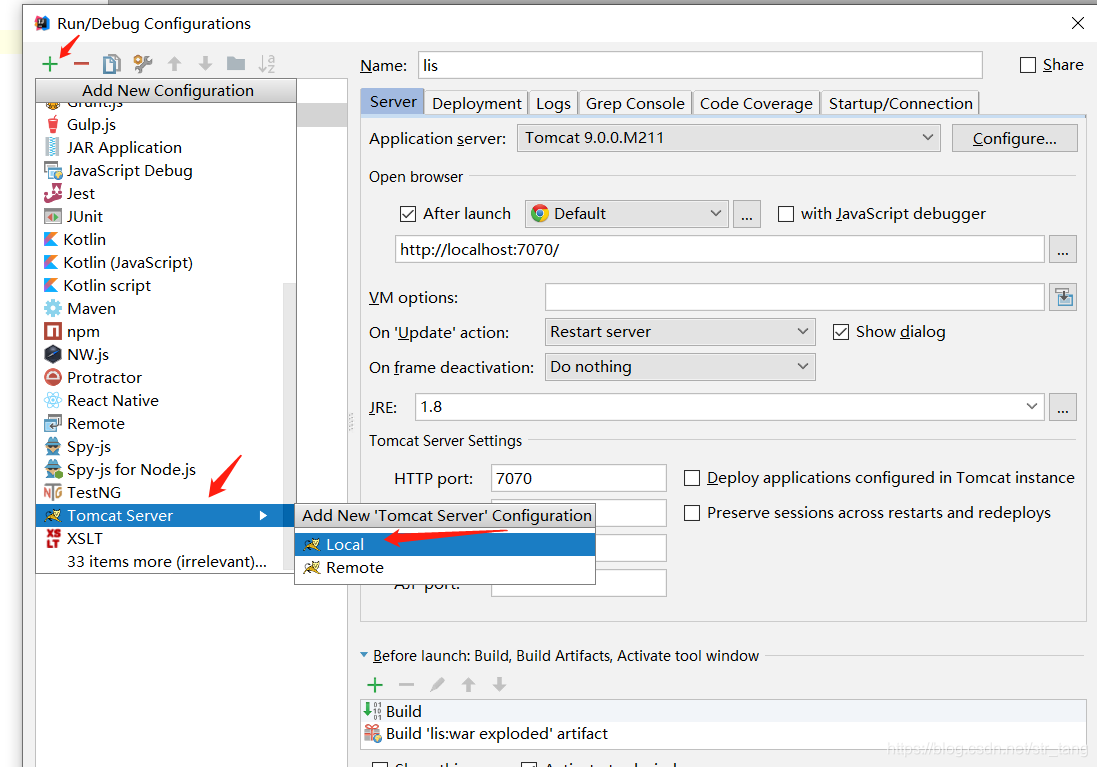
Task: Remove the configuration with the red minus icon
Action: [x=81, y=64]
